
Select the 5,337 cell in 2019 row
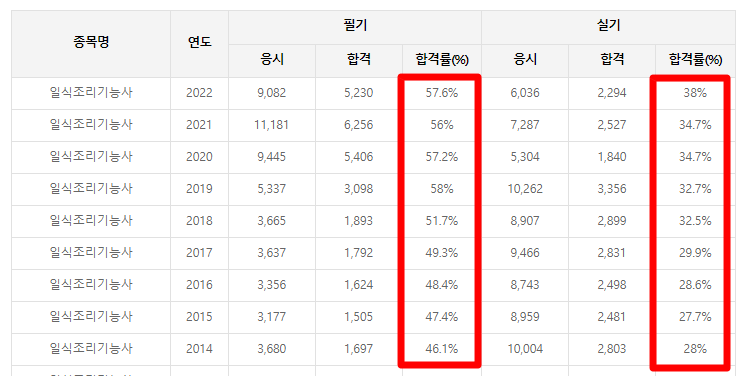coord(271,189)
